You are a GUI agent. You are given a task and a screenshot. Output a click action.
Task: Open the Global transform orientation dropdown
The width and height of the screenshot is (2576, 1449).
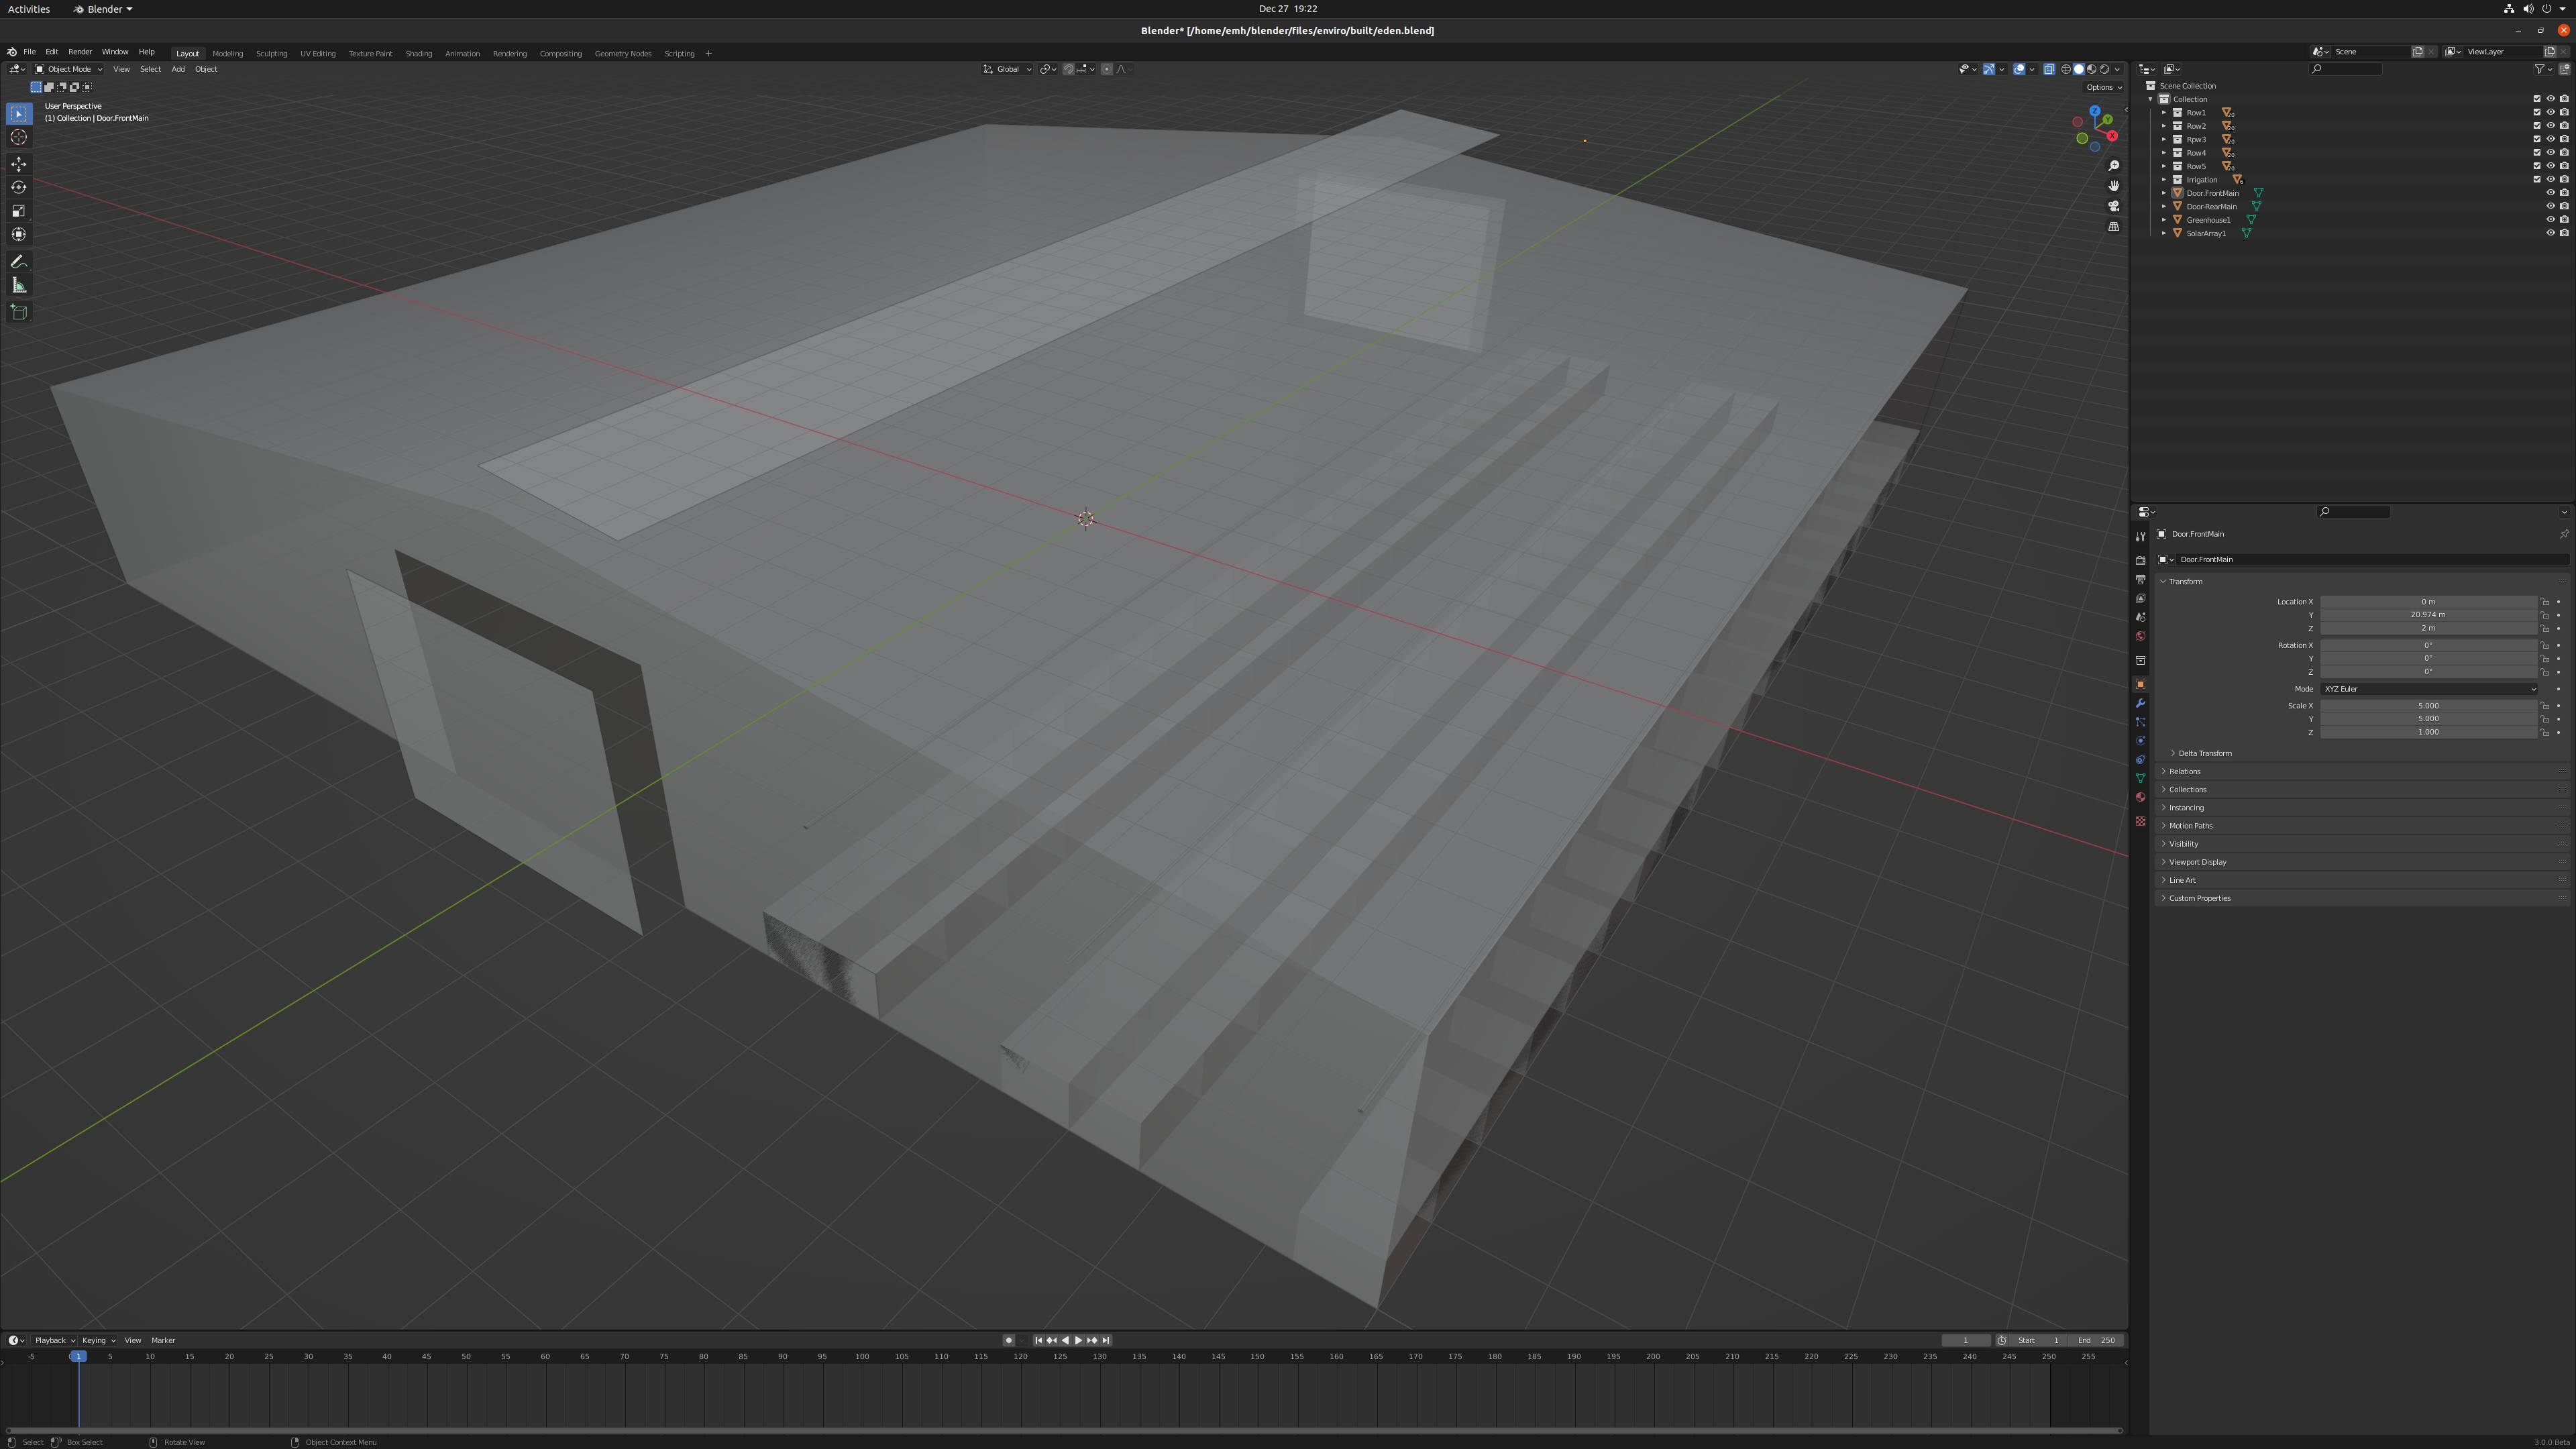(x=1007, y=69)
